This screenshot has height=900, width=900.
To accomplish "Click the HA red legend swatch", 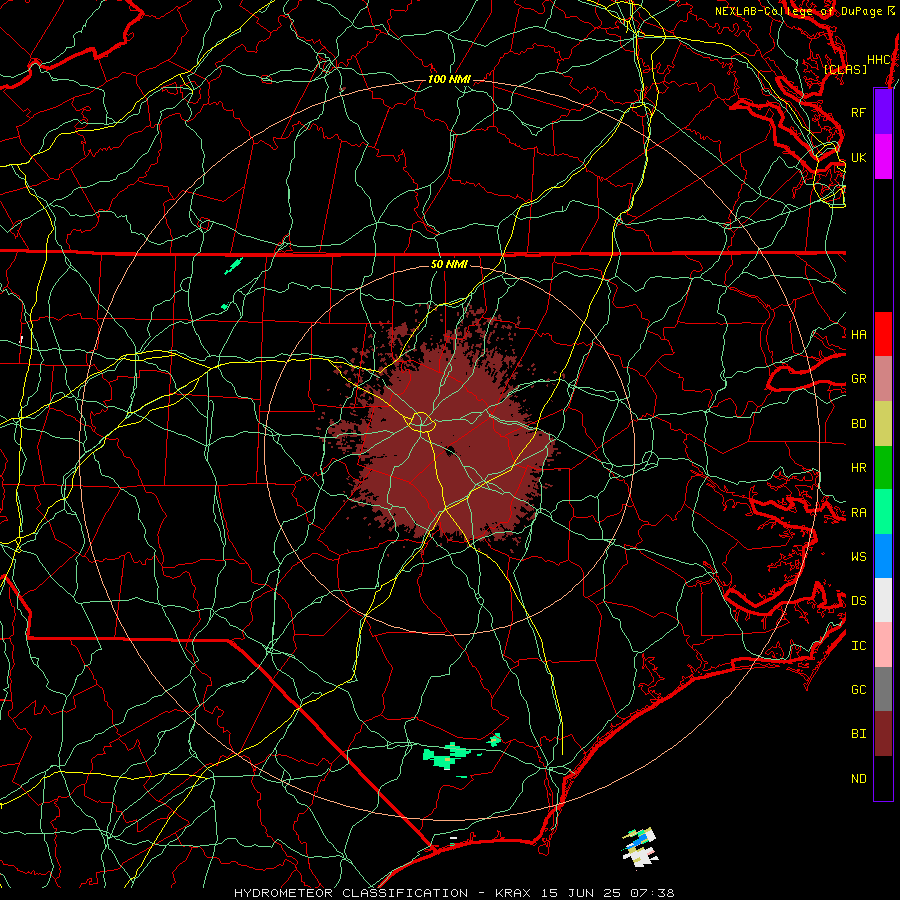I will 883,334.
